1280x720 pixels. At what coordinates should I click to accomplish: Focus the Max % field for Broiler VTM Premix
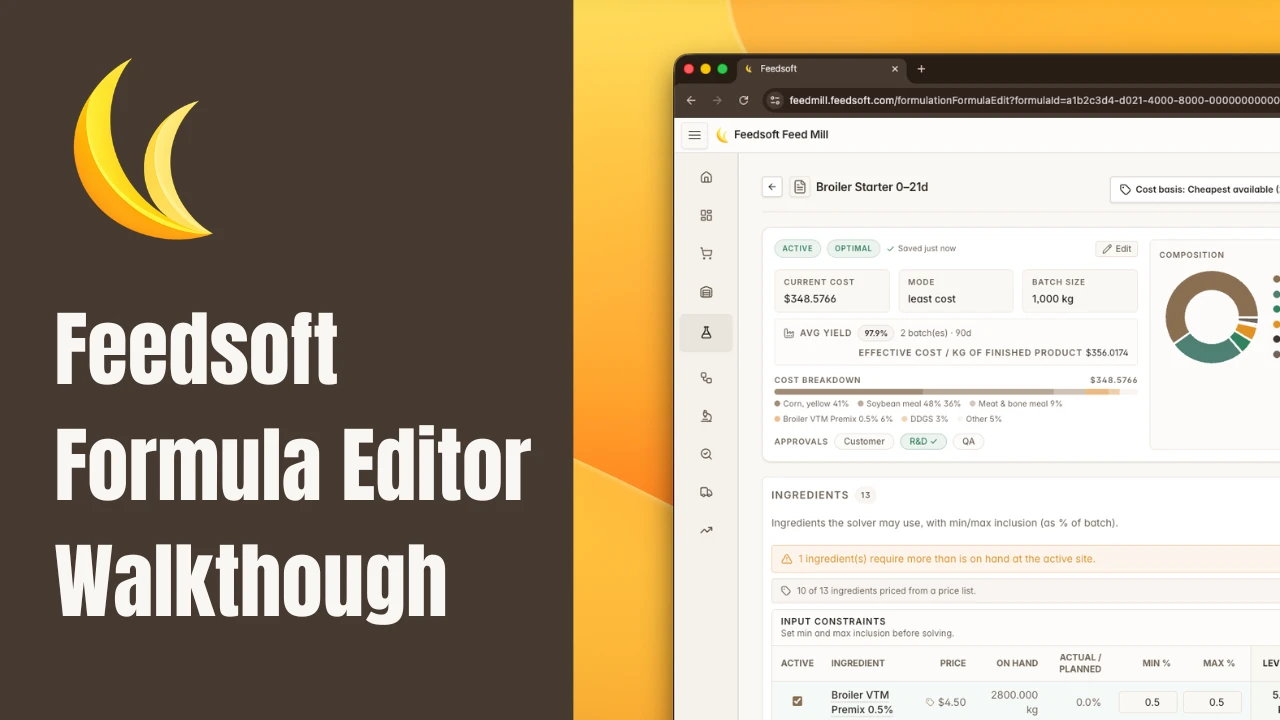1212,702
